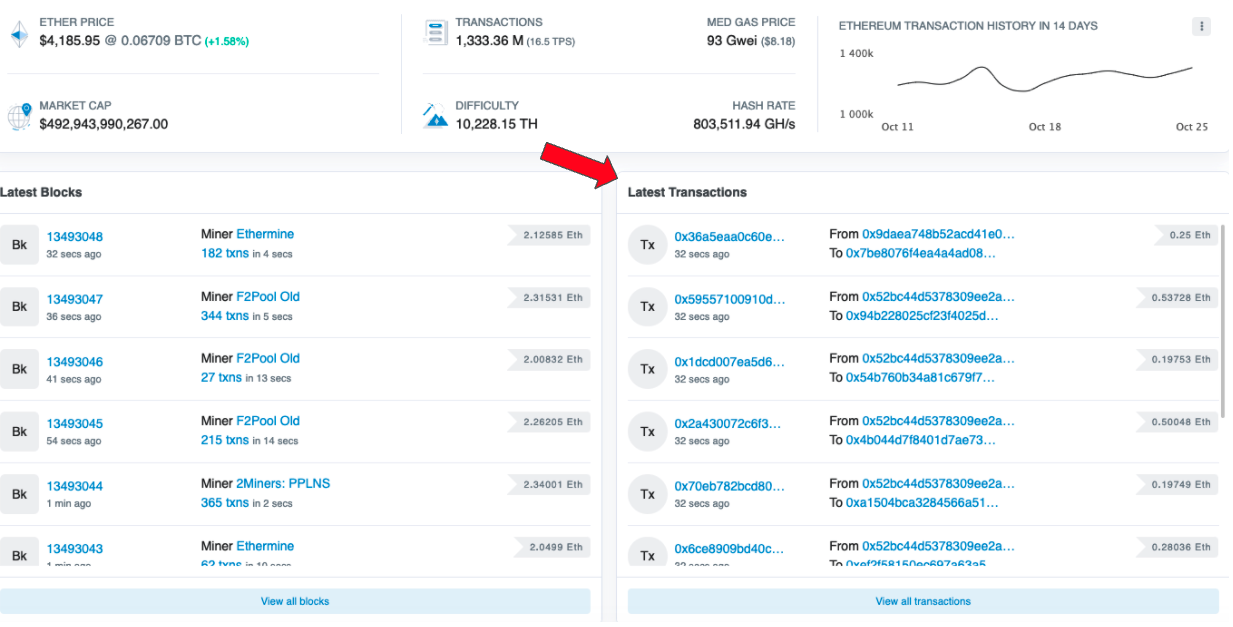Click the Market Cap globe icon

point(19,116)
